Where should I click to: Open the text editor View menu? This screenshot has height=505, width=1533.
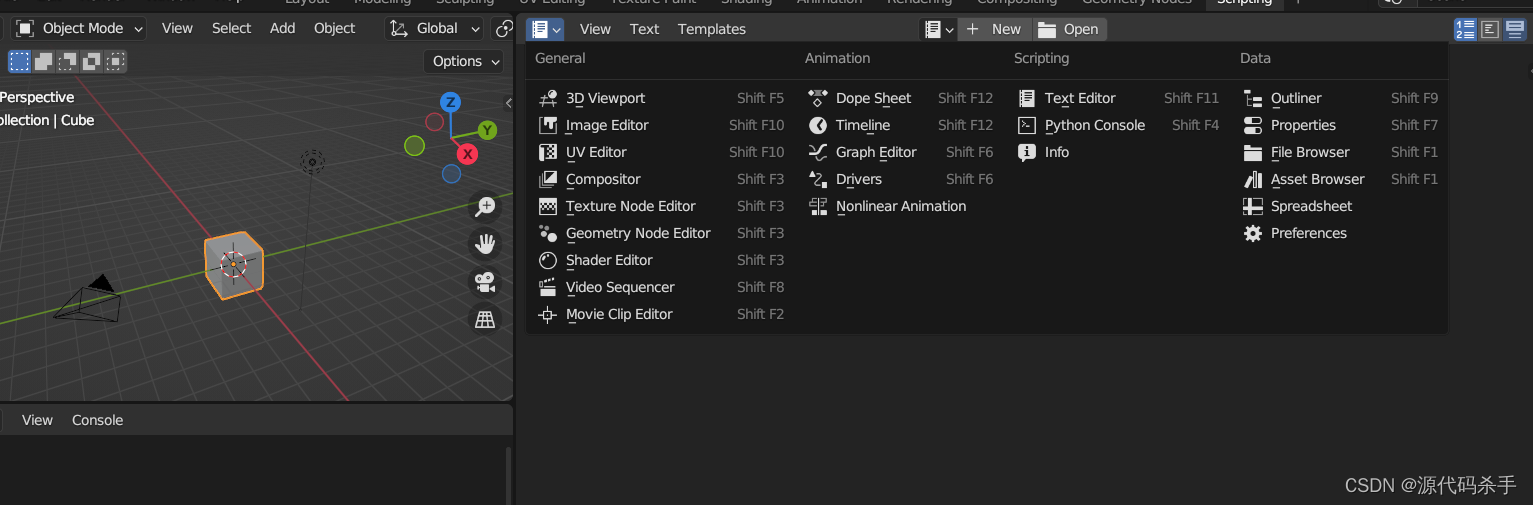pyautogui.click(x=595, y=30)
